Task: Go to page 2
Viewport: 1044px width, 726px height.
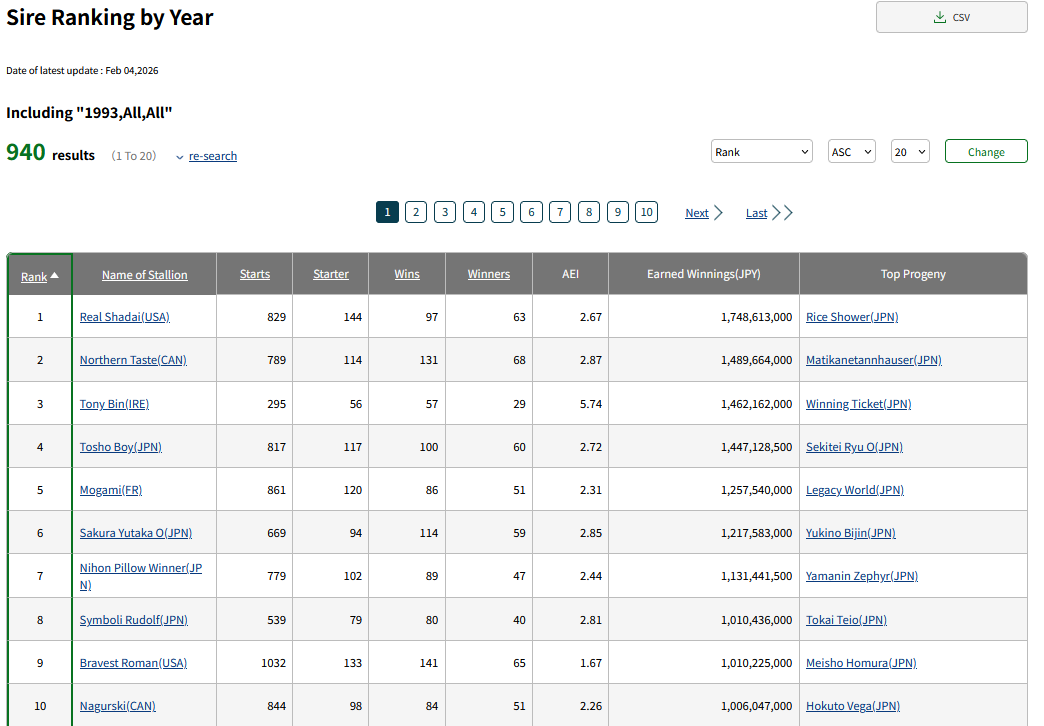Action: tap(416, 212)
